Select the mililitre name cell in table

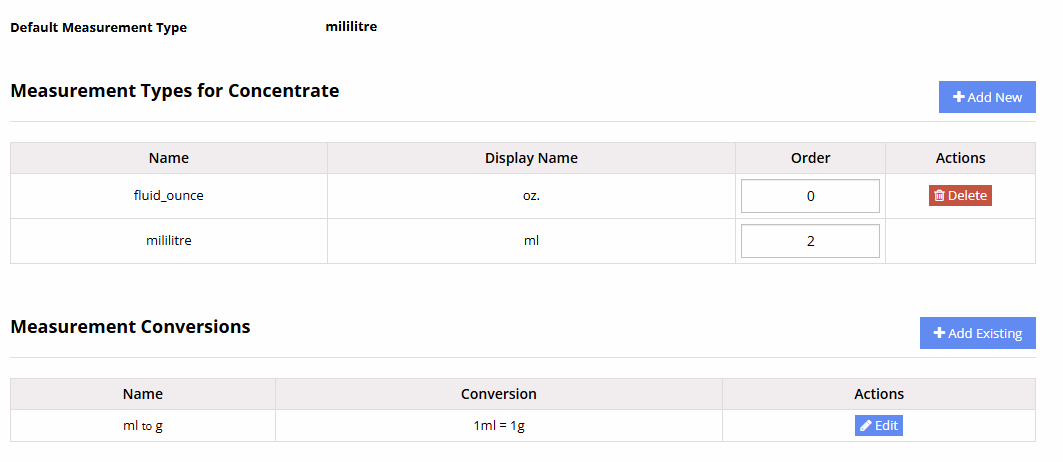pyautogui.click(x=168, y=241)
